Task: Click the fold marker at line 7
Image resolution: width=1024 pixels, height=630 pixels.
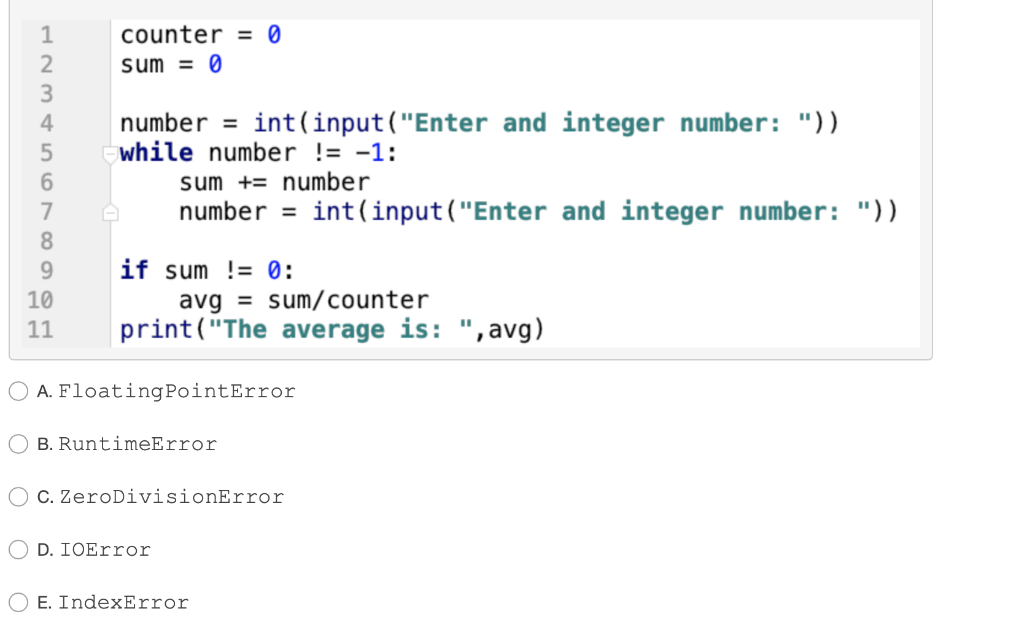Action: pyautogui.click(x=110, y=211)
